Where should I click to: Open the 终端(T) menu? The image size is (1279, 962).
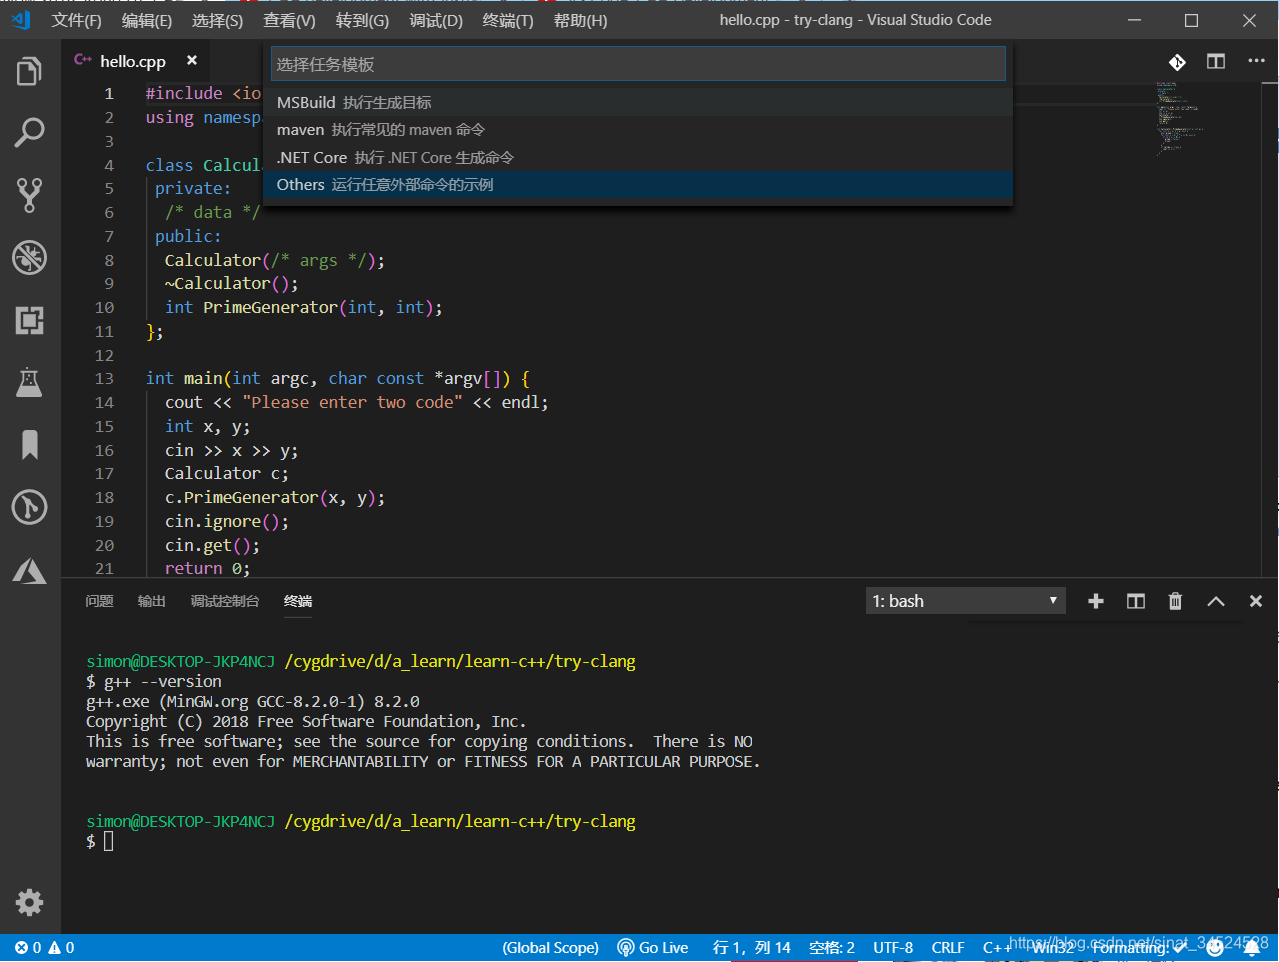coord(508,20)
